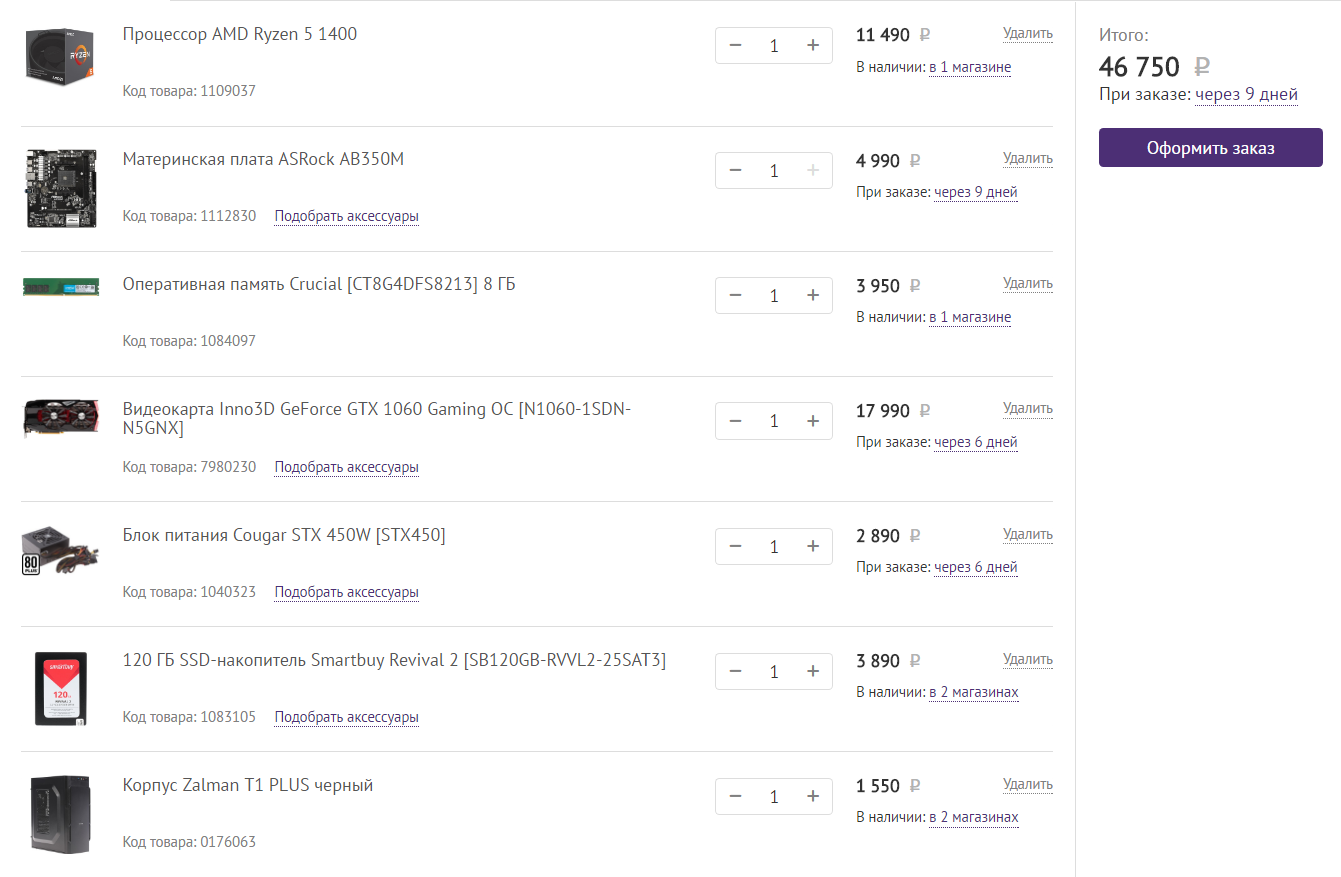Increase quantity of Smartbuy Revival 2 SSD
This screenshot has width=1341, height=877.
[x=812, y=671]
